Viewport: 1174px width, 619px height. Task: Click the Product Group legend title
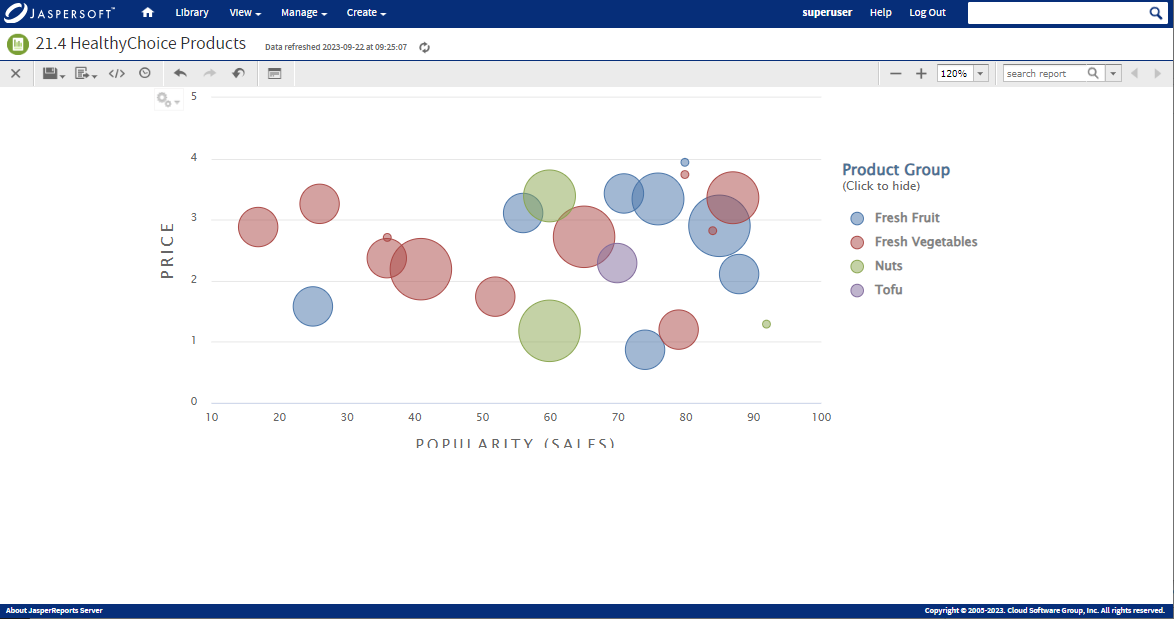coord(895,170)
